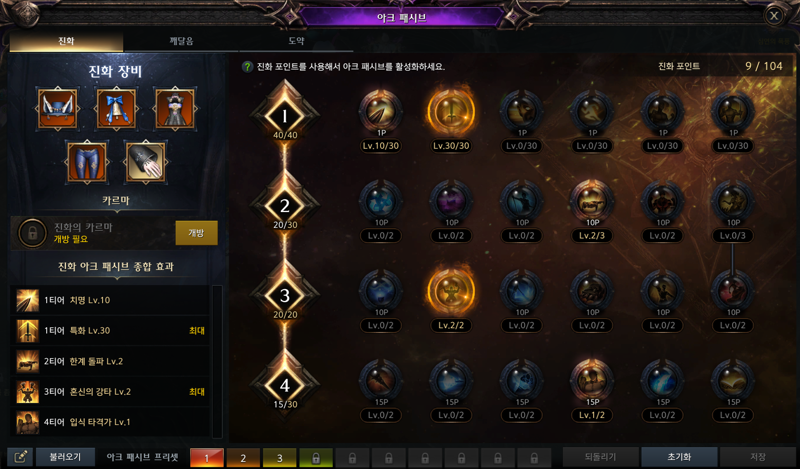This screenshot has width=800, height=469.
Task: Click the 불러오기 load button
Action: 65,457
